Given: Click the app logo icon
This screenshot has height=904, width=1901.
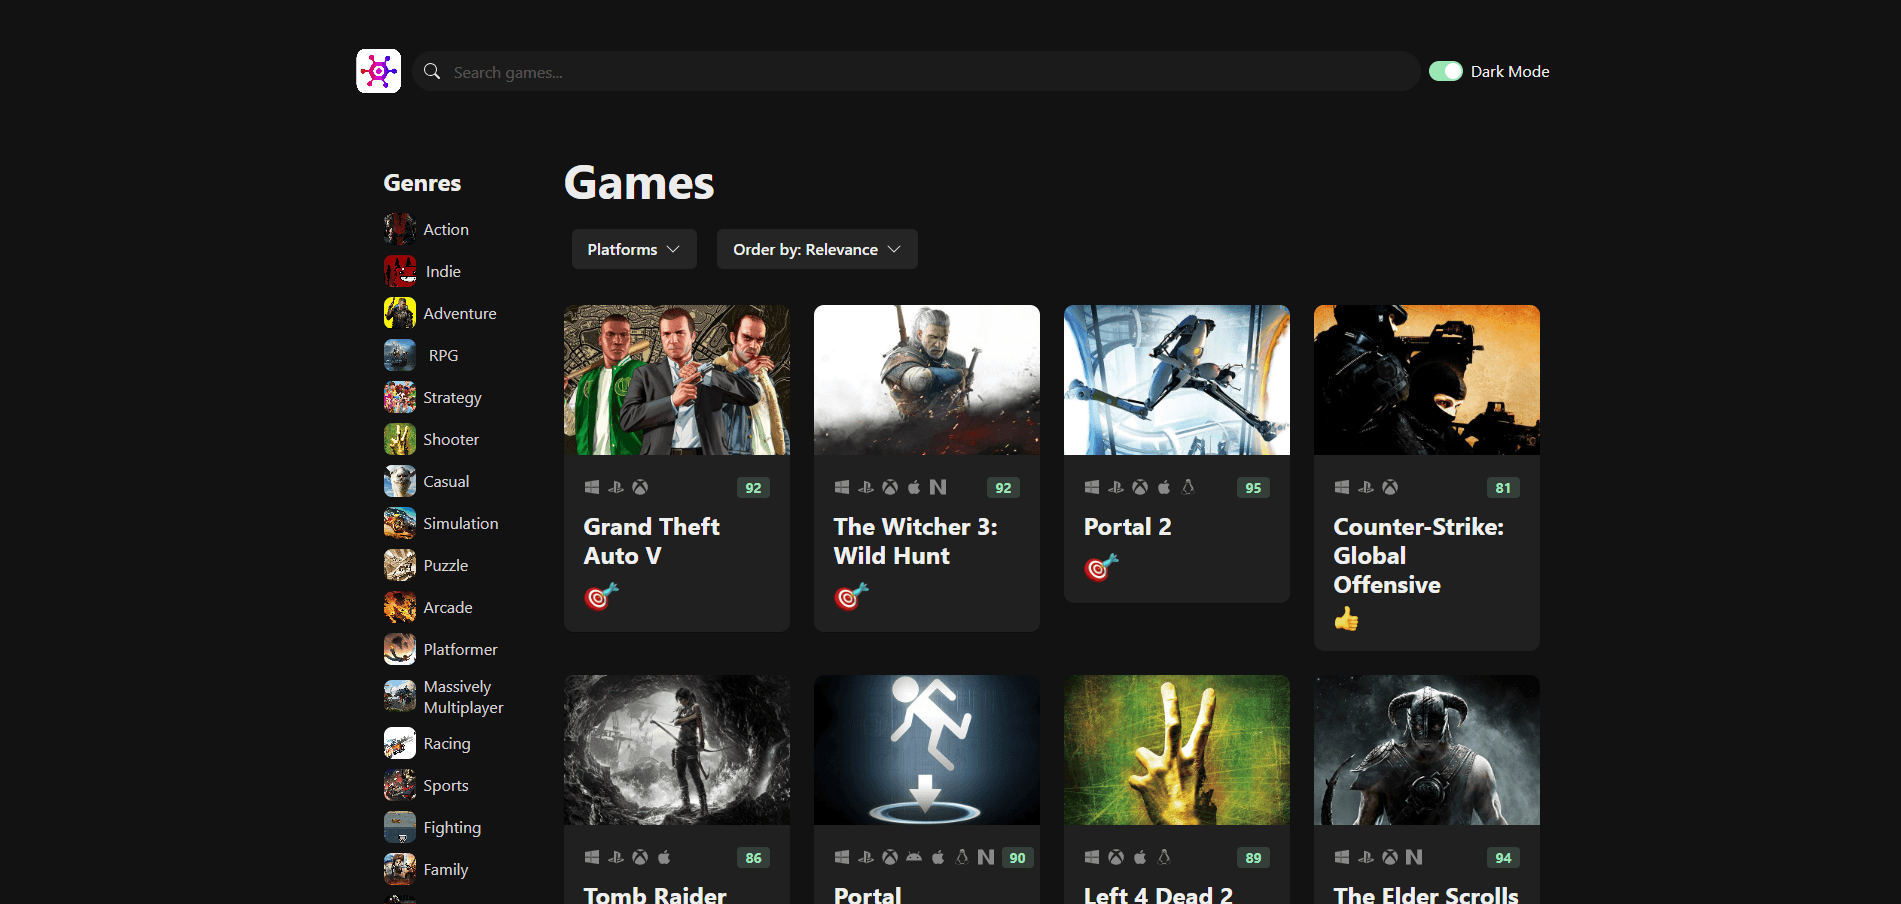Looking at the screenshot, I should (x=378, y=71).
